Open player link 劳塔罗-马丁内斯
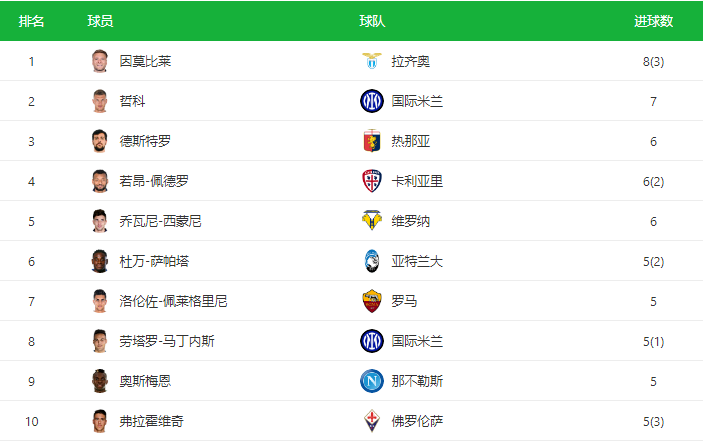Image resolution: width=703 pixels, height=441 pixels. pos(167,341)
